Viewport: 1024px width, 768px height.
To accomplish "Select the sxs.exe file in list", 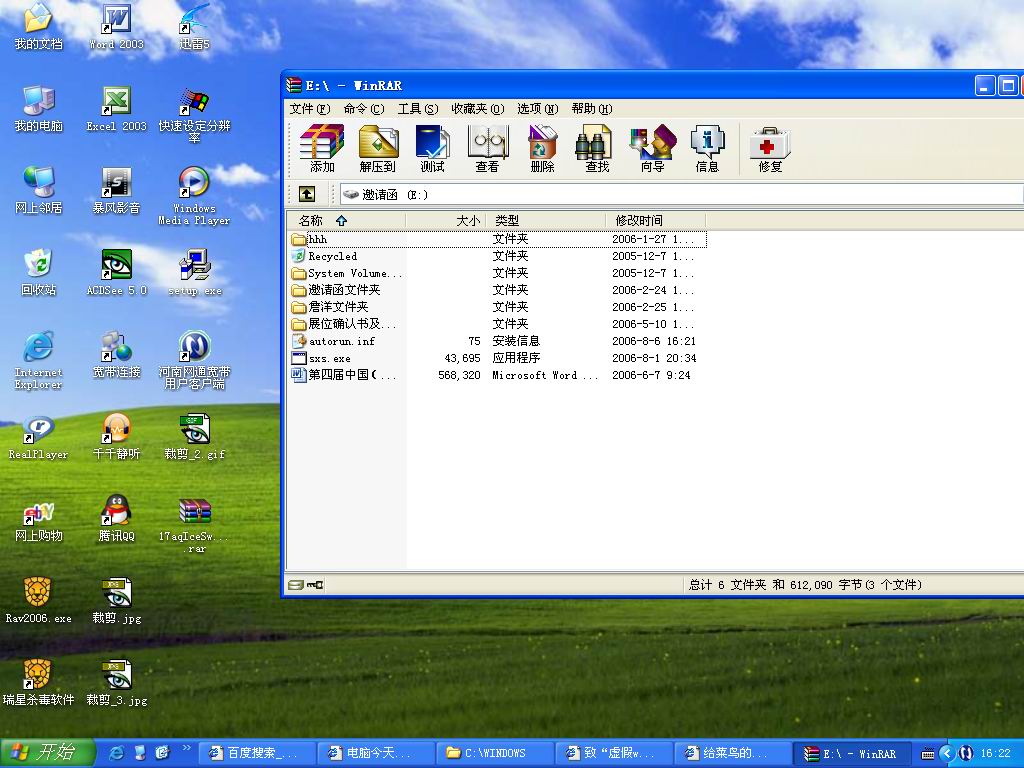I will coord(329,358).
